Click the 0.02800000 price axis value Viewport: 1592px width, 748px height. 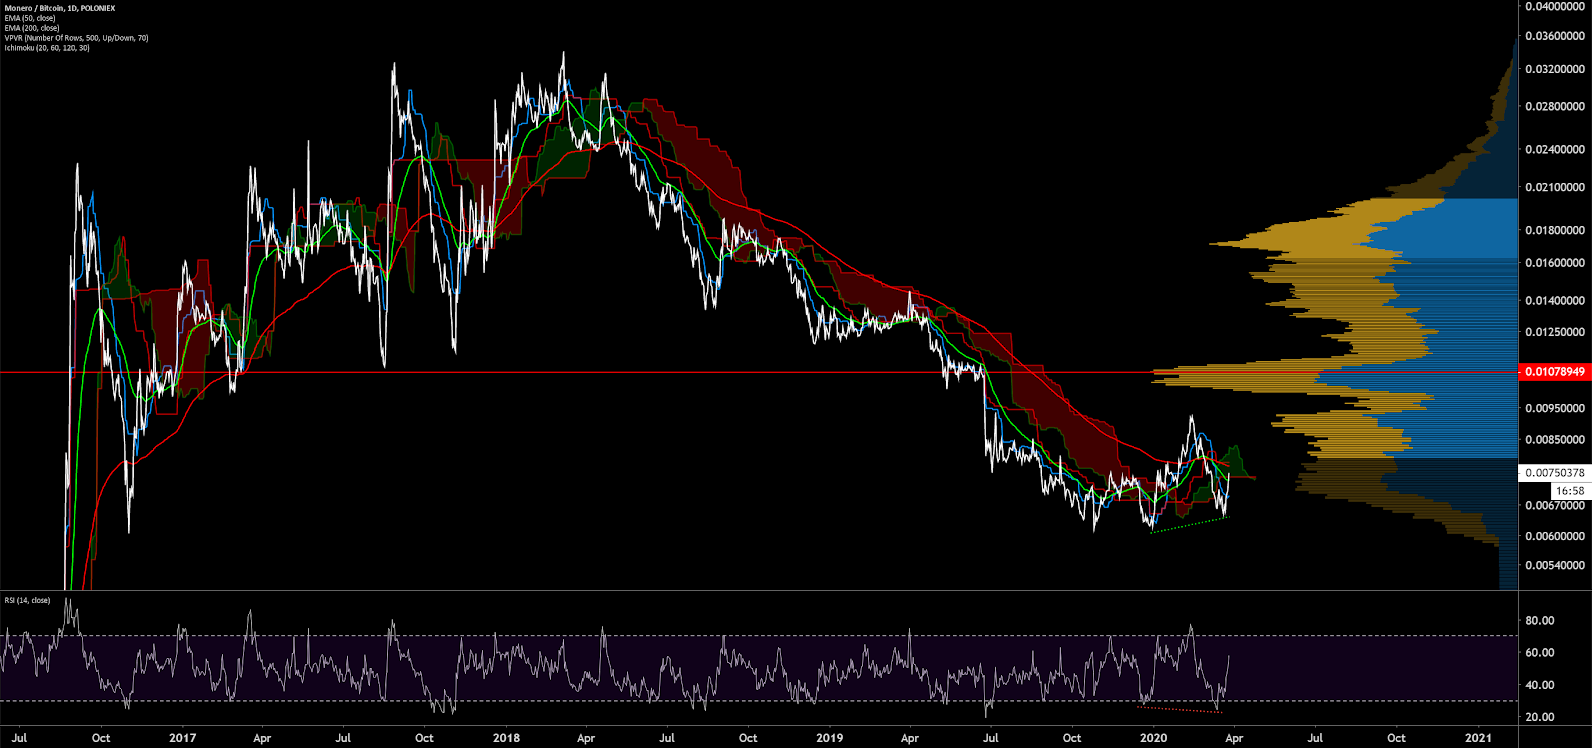pos(1554,106)
